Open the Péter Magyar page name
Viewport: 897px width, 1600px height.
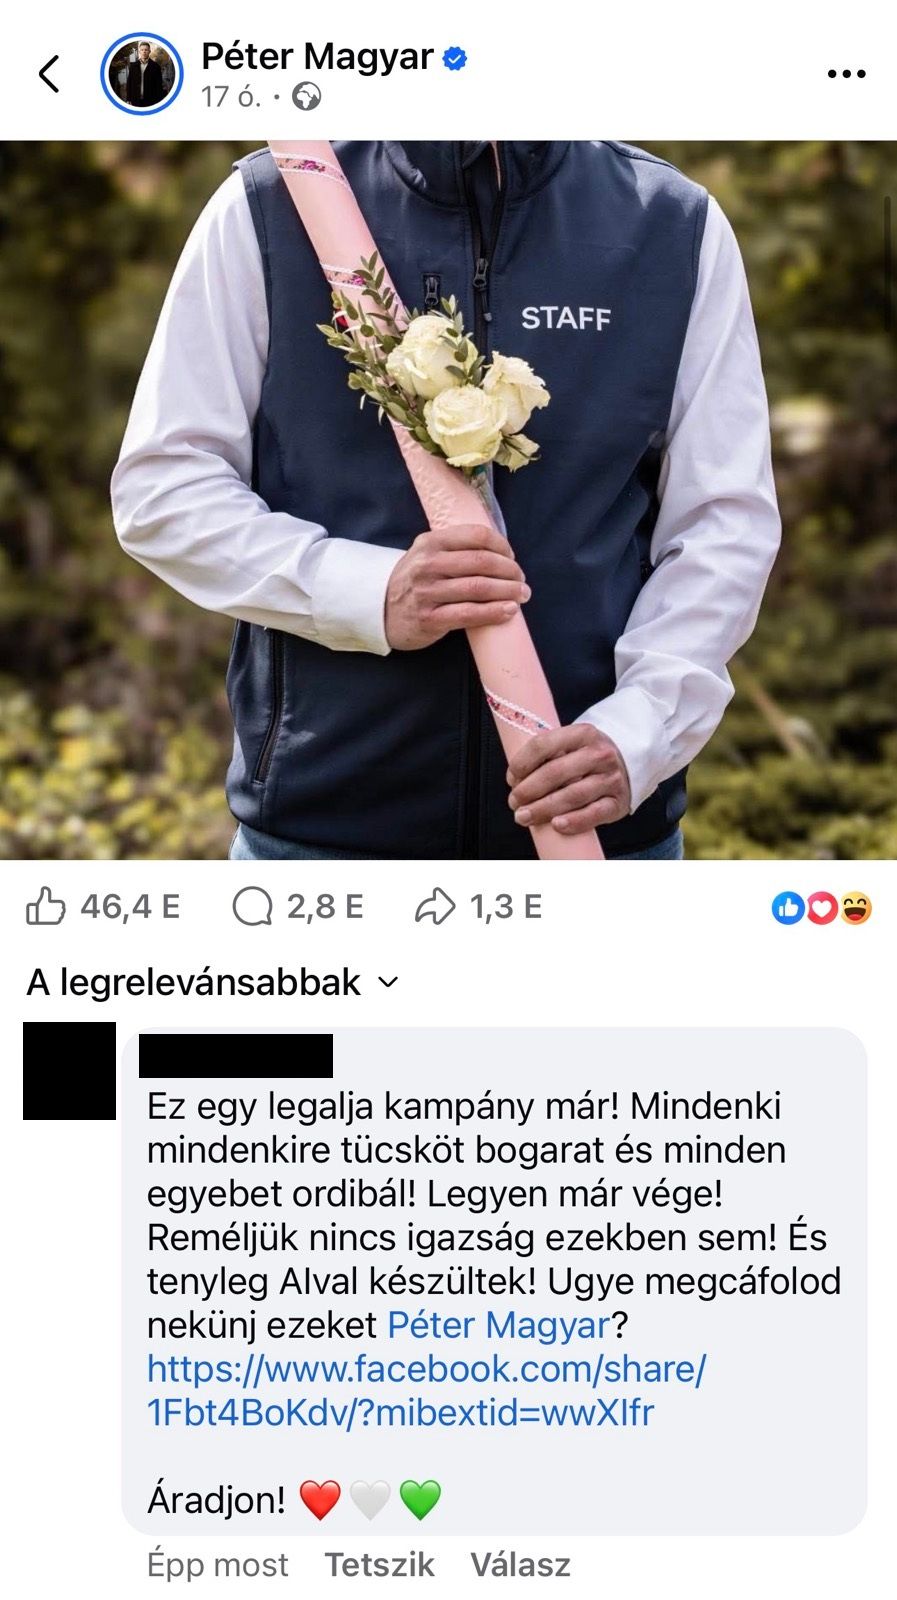(x=317, y=57)
